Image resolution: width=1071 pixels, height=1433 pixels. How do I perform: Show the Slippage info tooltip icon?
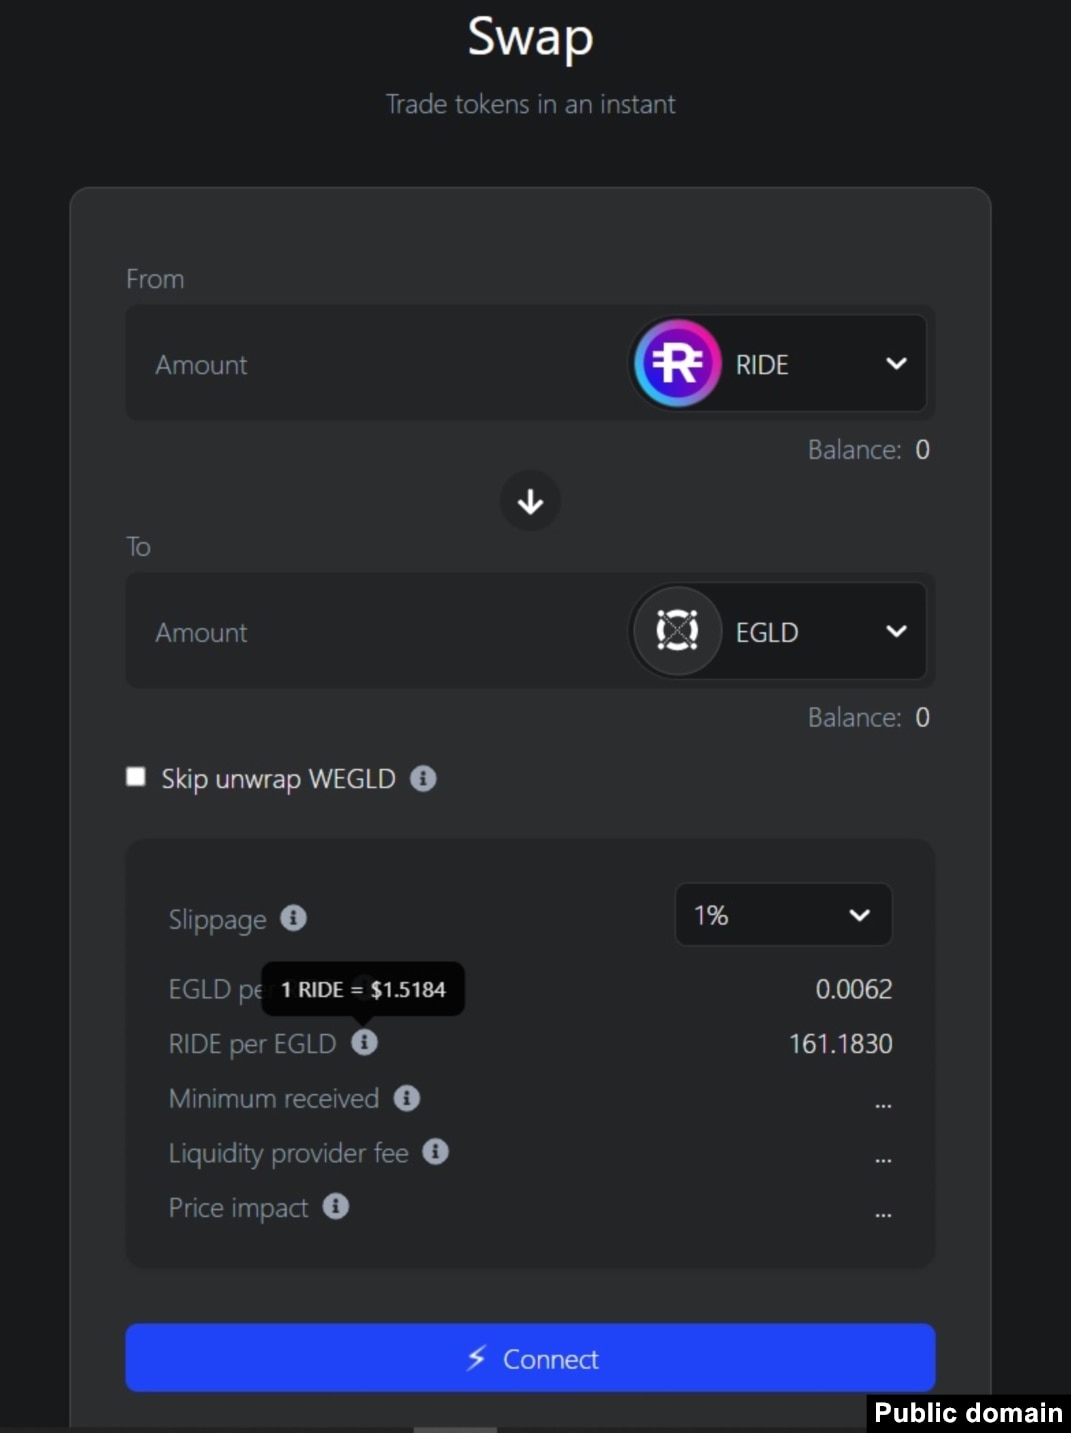(x=293, y=918)
